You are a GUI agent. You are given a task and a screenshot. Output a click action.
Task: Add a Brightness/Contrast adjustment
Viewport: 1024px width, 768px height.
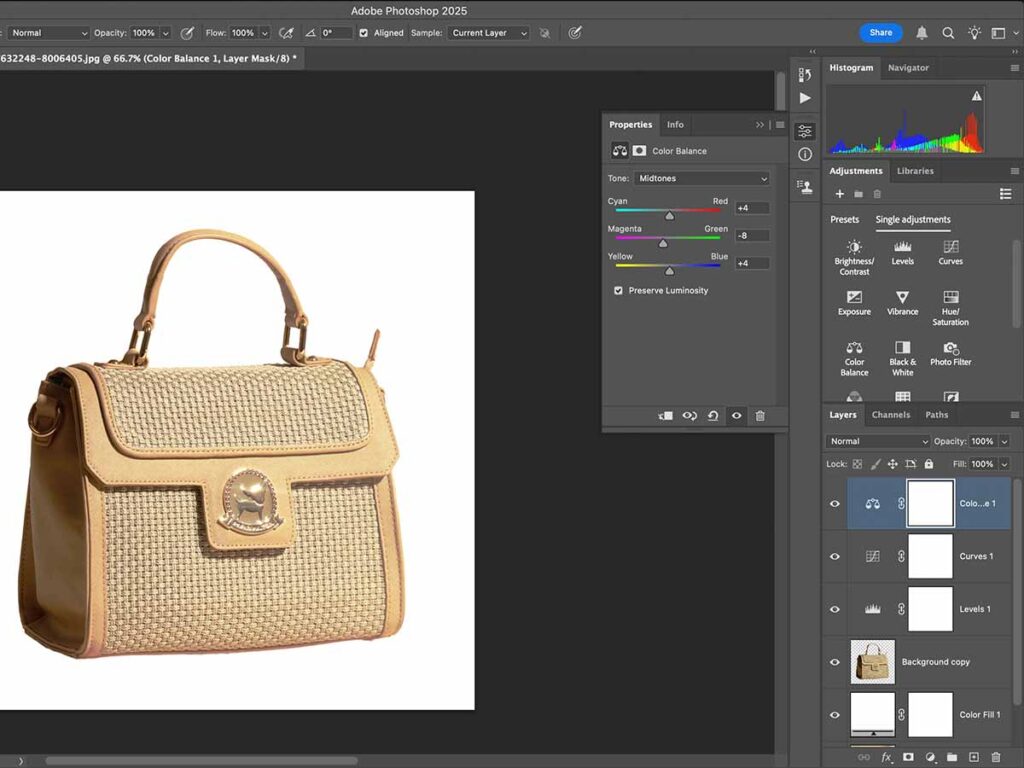(854, 257)
